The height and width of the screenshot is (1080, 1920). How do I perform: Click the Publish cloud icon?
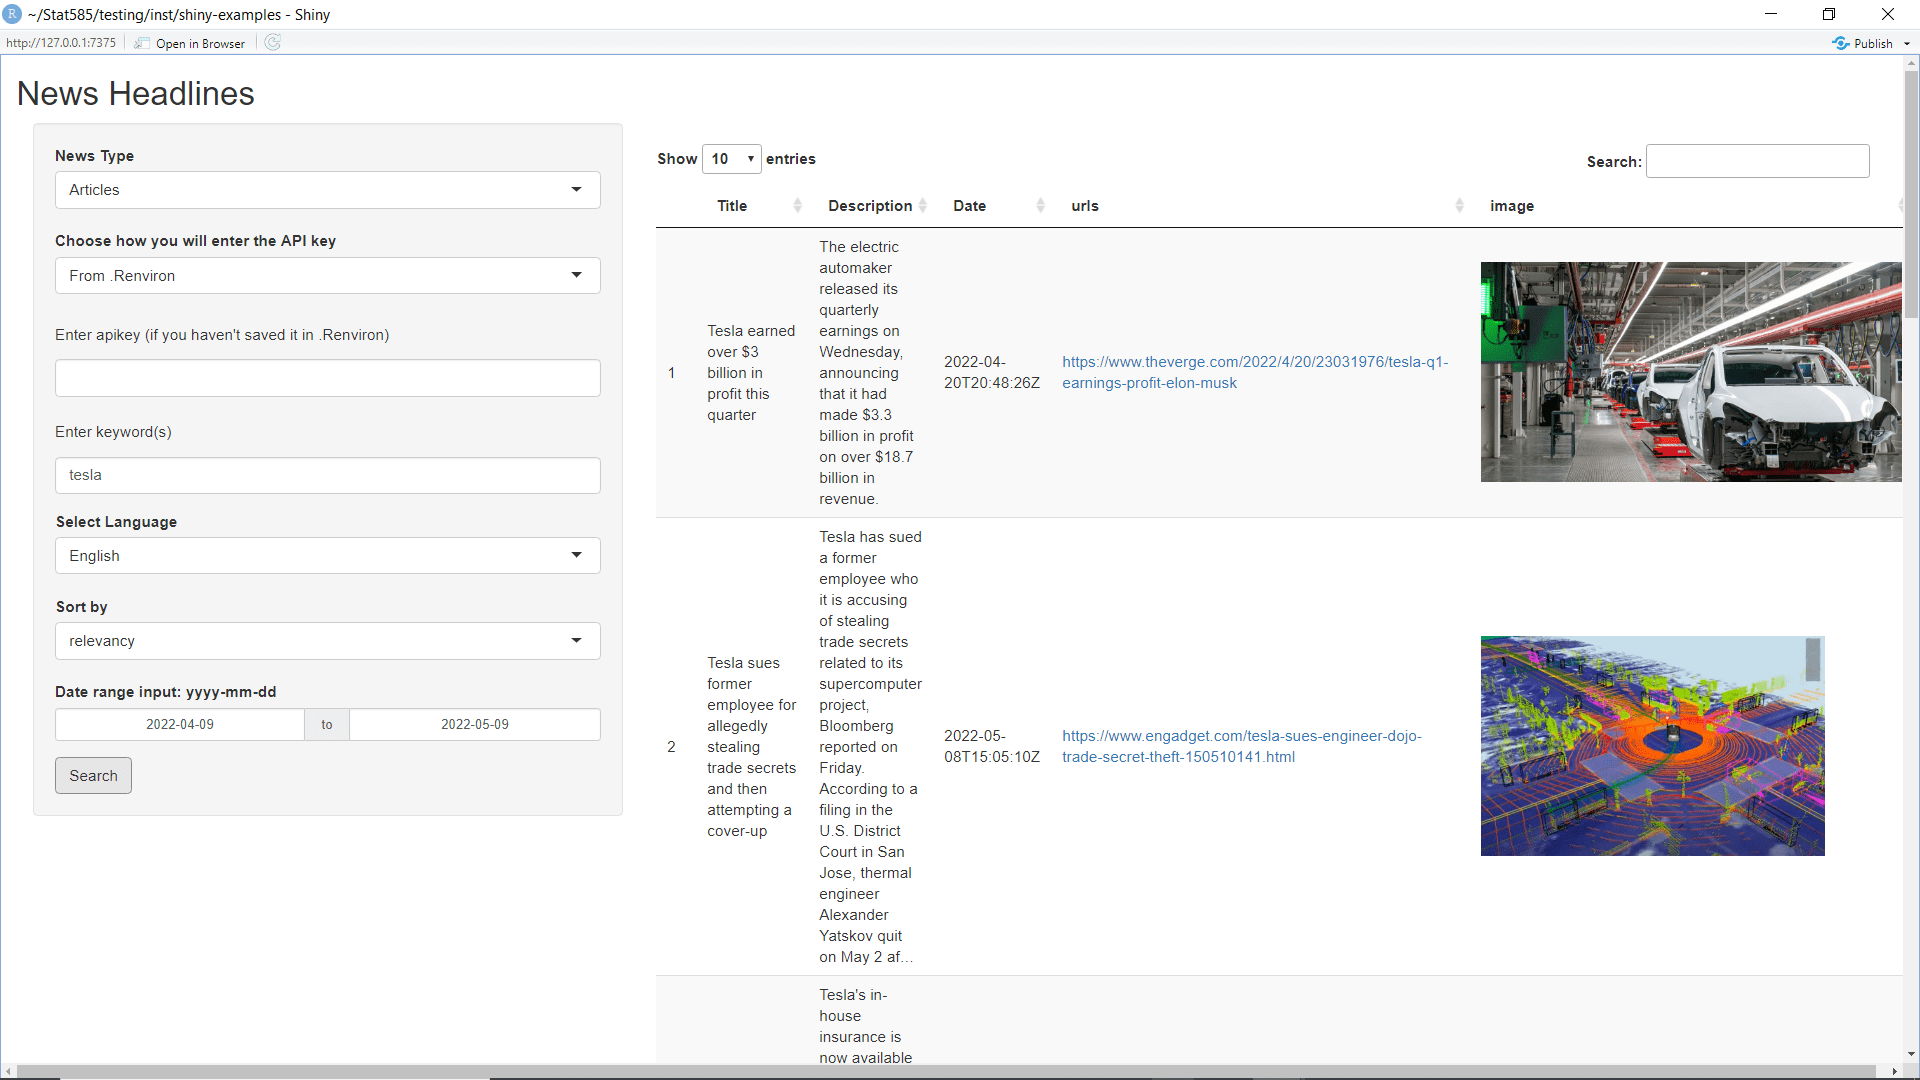[1840, 43]
